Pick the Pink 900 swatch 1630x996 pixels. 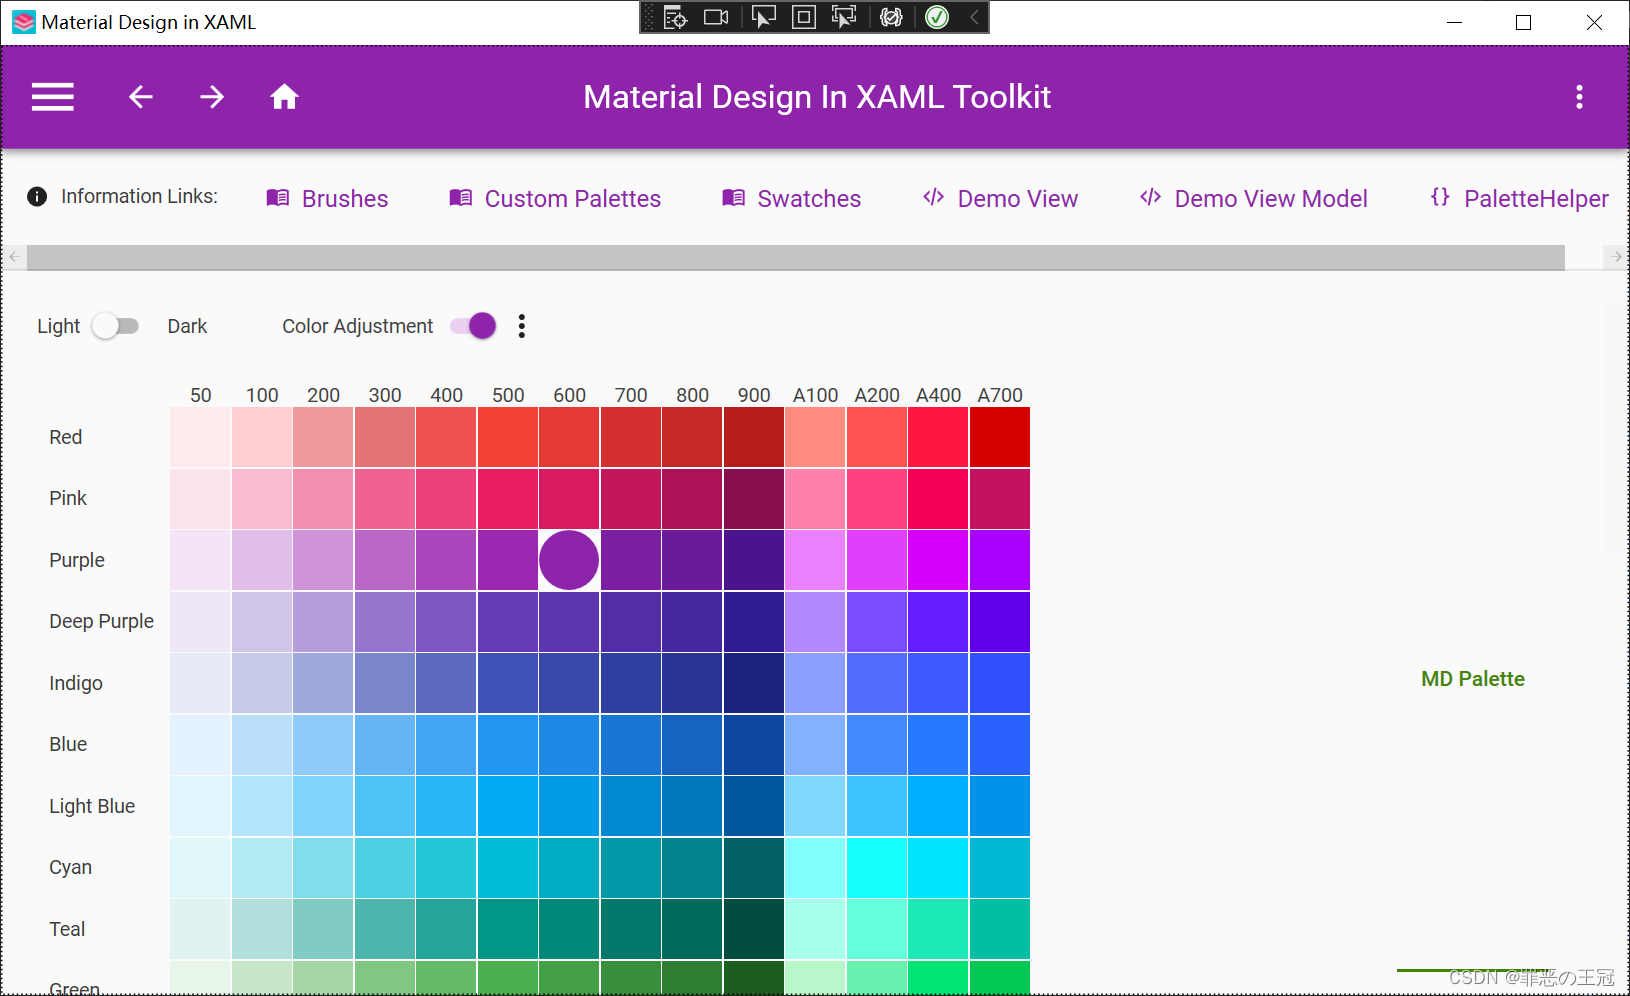click(754, 499)
